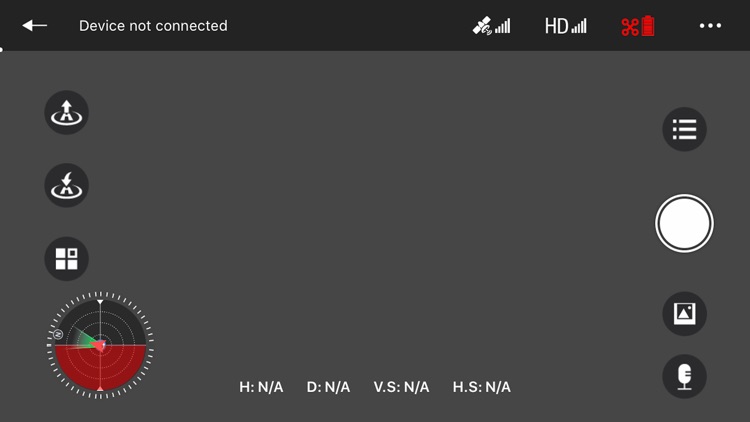The image size is (750, 422).
Task: Tap the return-to-home icon
Action: point(66,186)
